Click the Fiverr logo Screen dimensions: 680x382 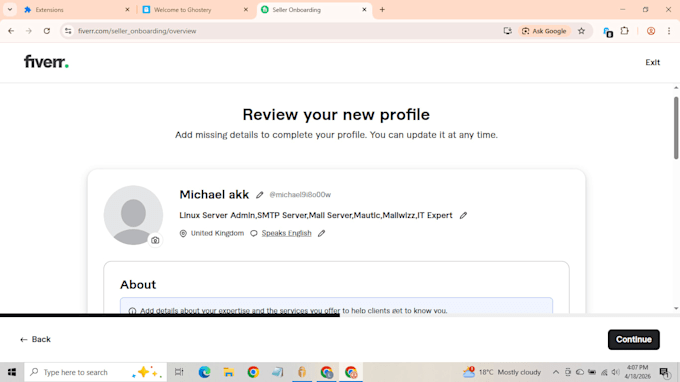(x=46, y=62)
